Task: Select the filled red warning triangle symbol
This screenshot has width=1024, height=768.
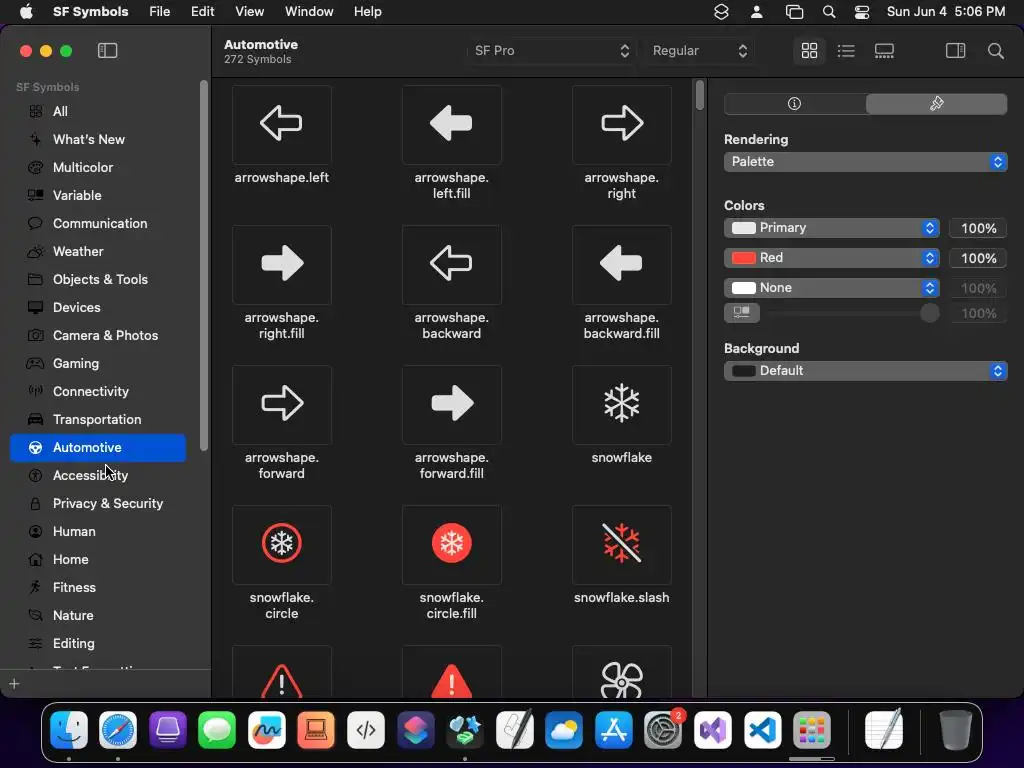Action: 451,673
